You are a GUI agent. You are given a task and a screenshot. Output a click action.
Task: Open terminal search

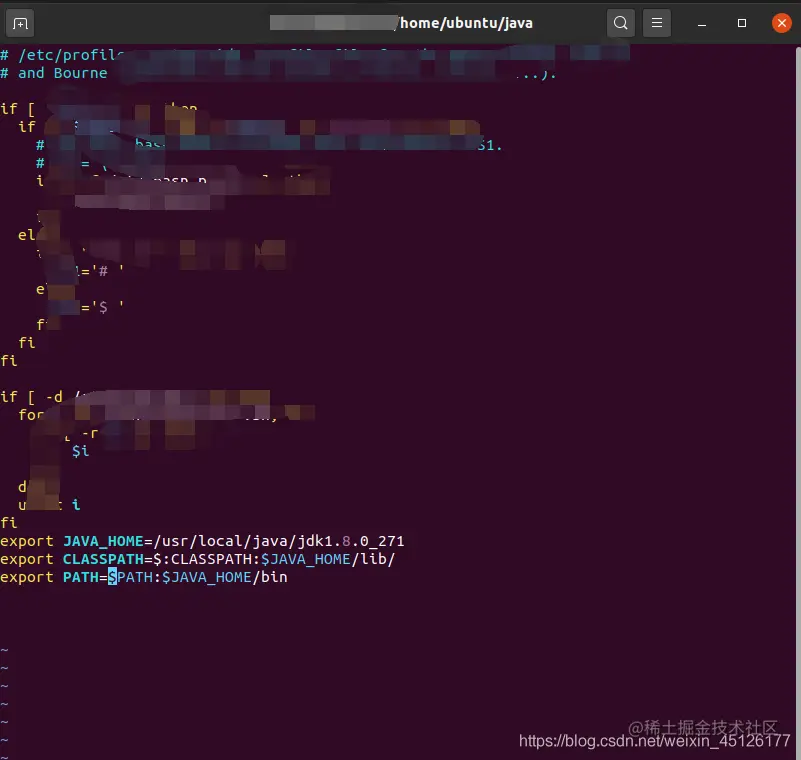pyautogui.click(x=621, y=23)
